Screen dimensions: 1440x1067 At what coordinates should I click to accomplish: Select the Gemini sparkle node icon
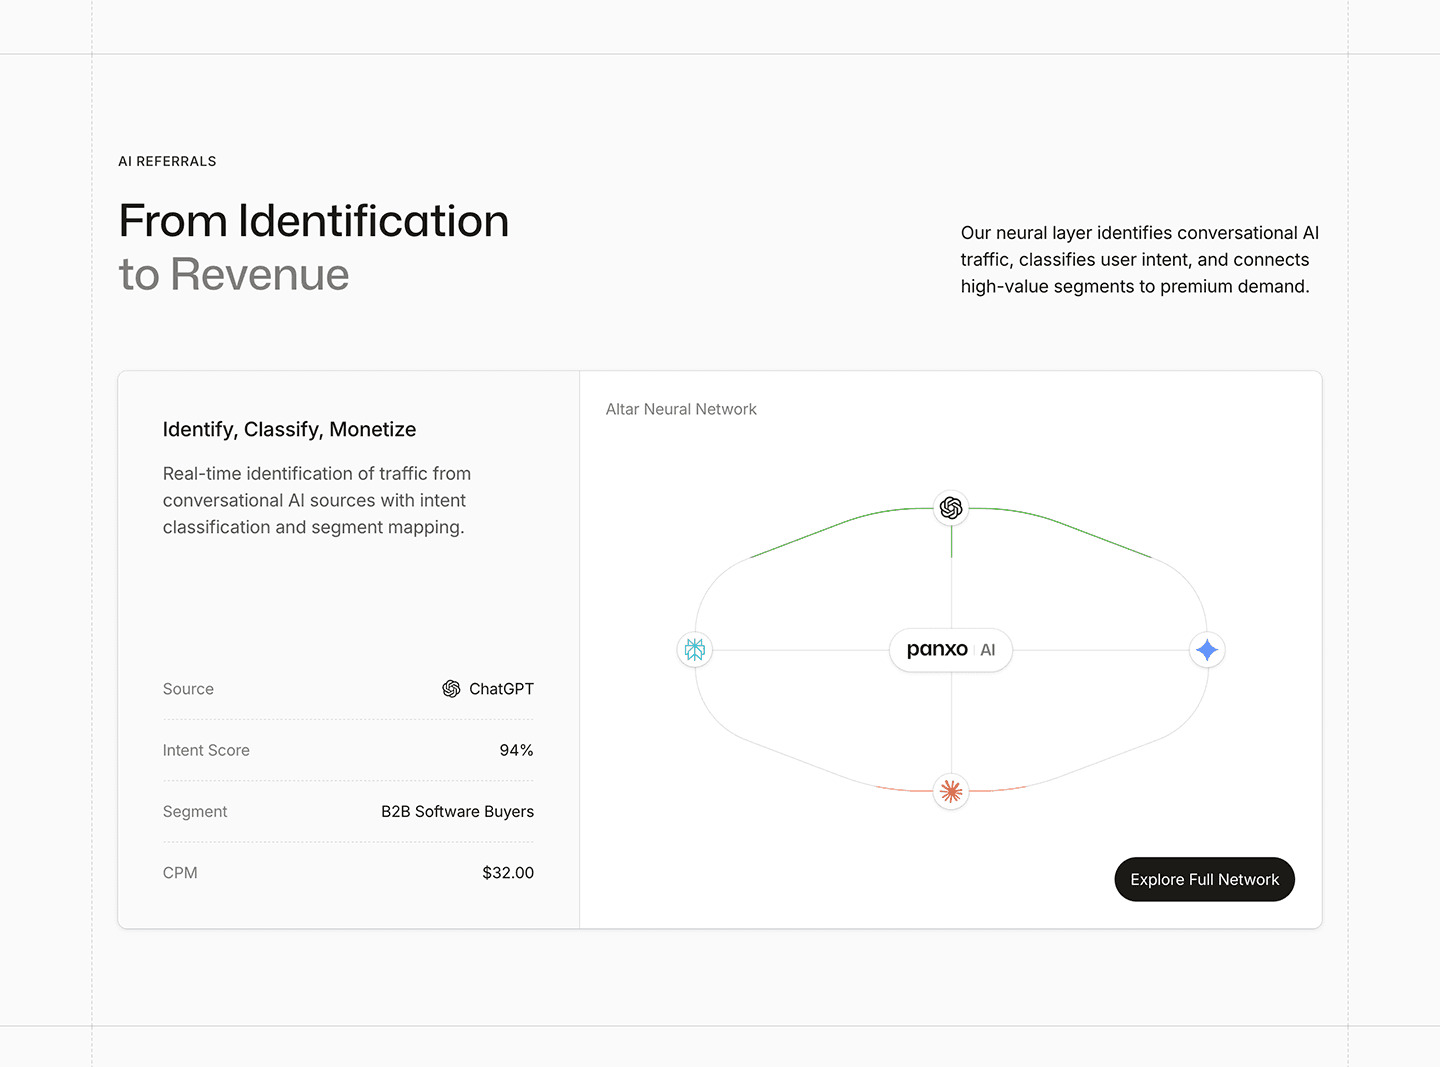tap(1207, 650)
